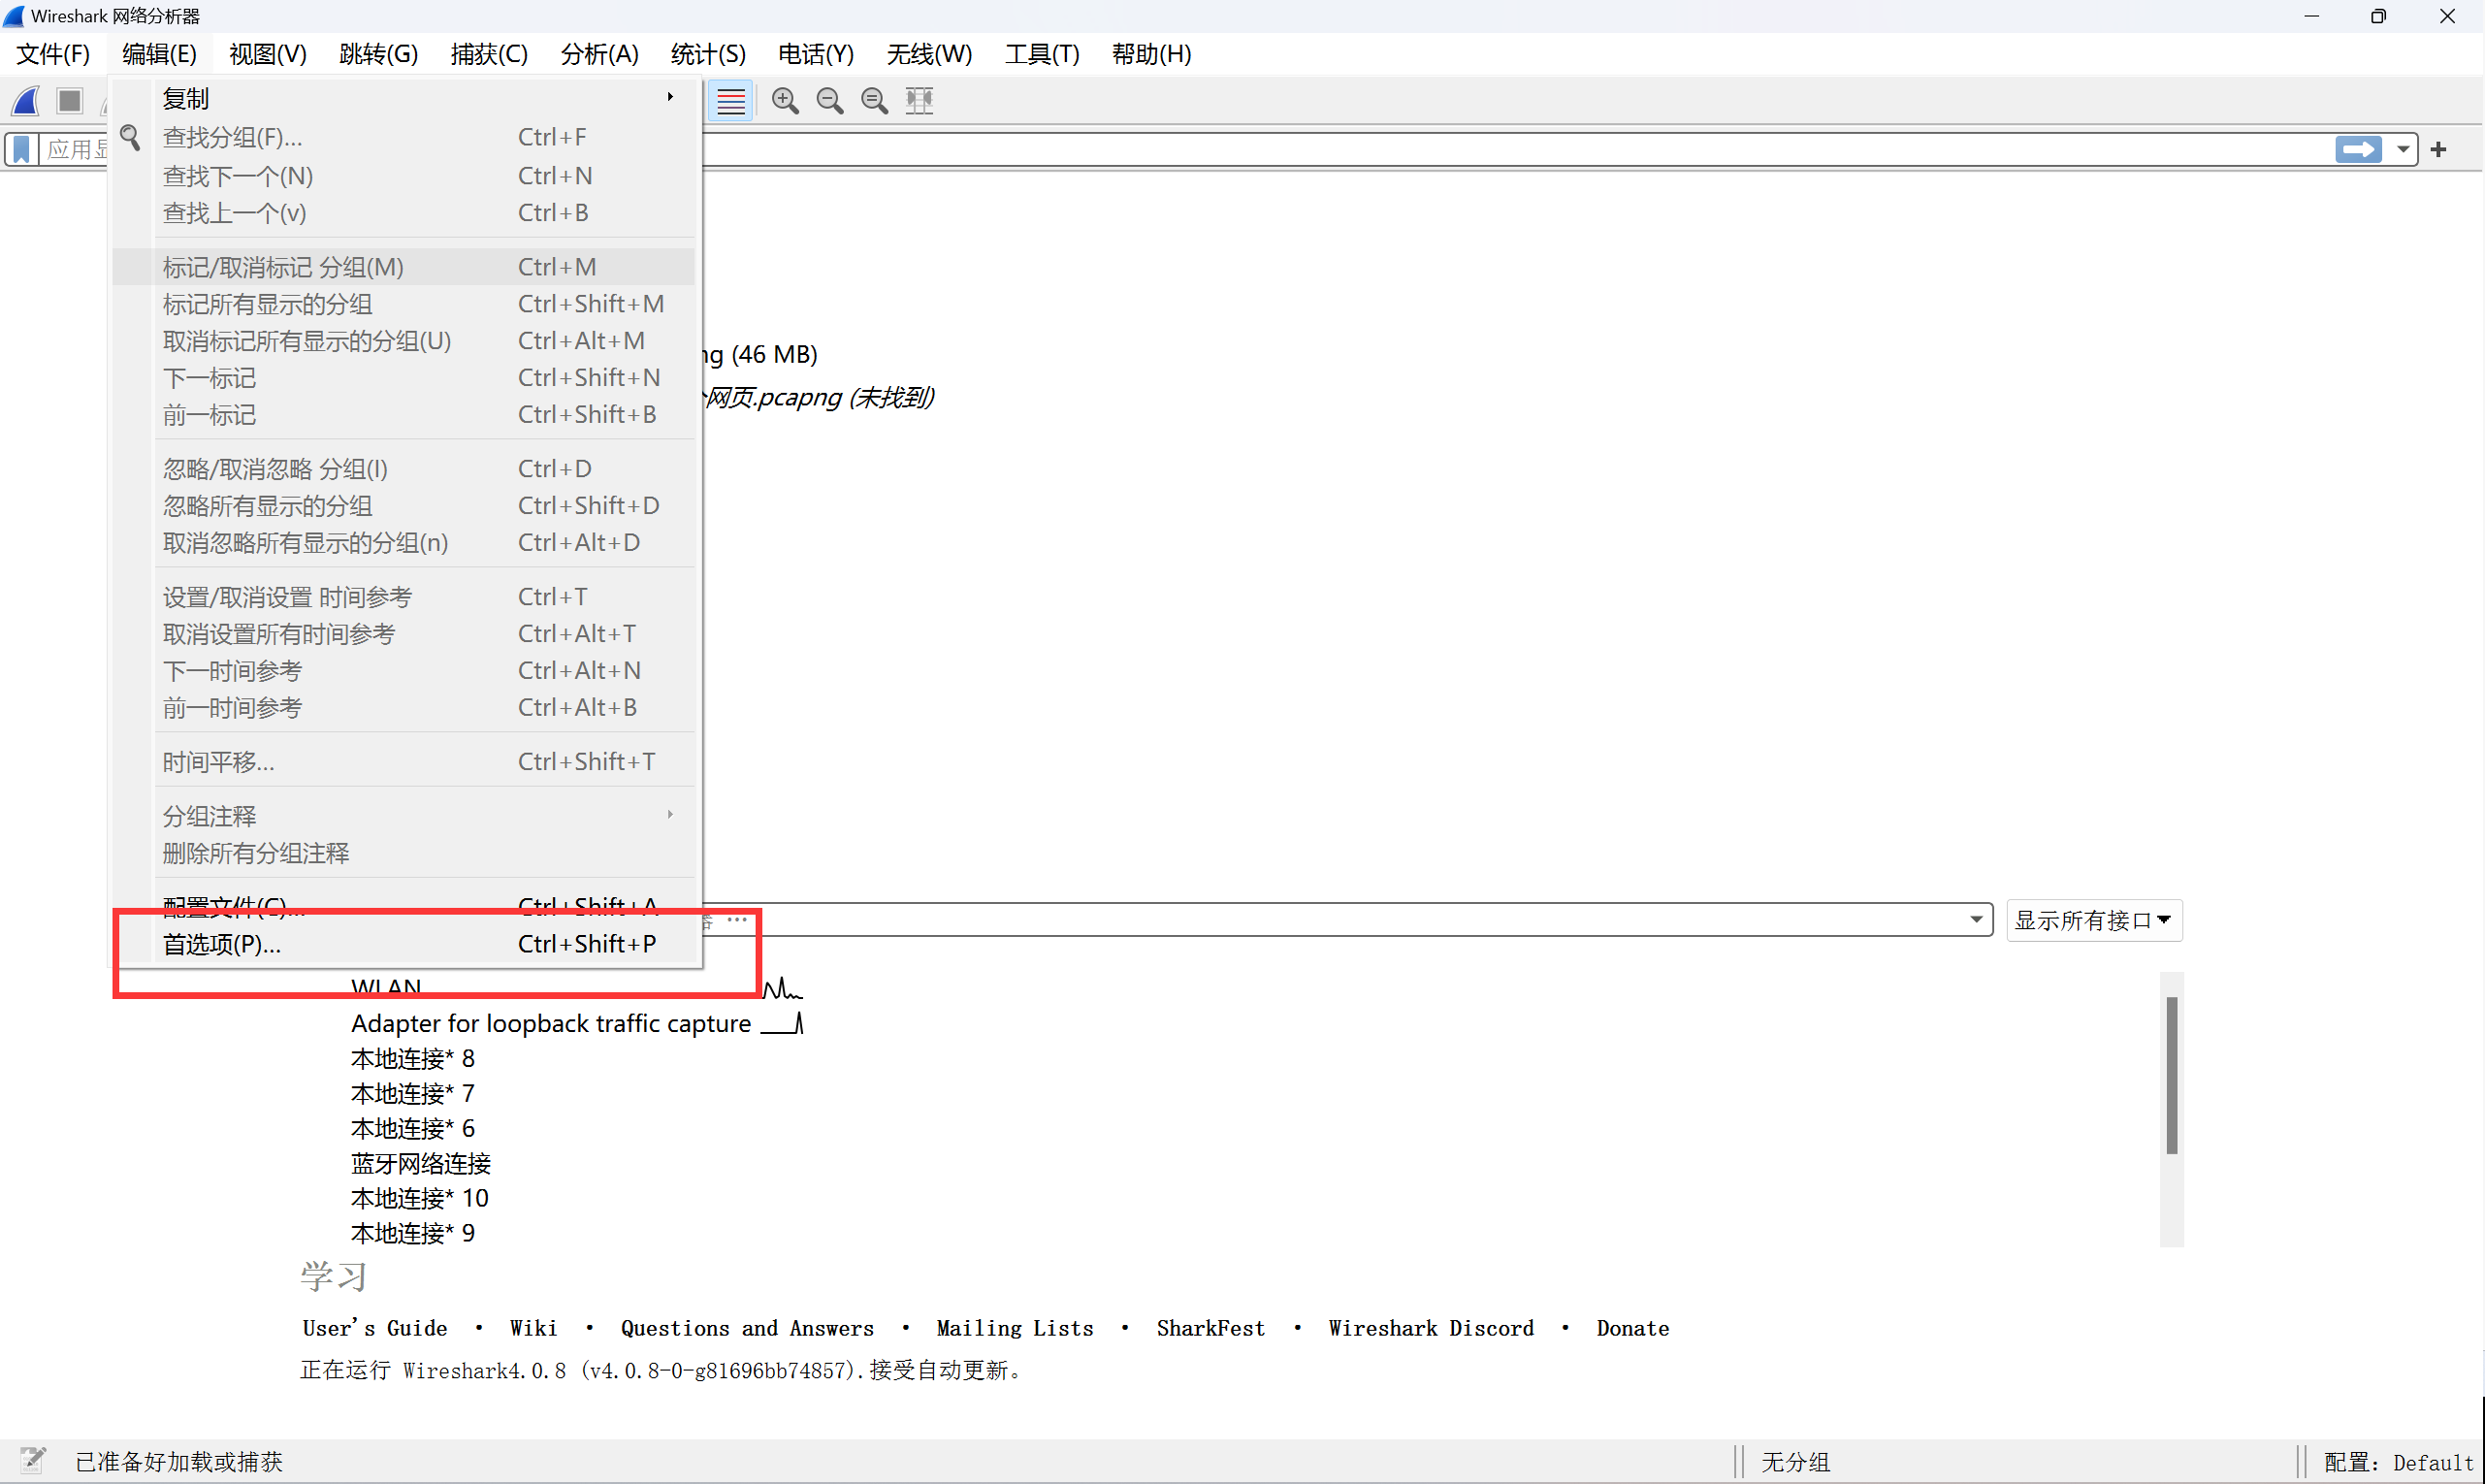Open the Donate link
The width and height of the screenshot is (2485, 1484).
coord(1632,1327)
